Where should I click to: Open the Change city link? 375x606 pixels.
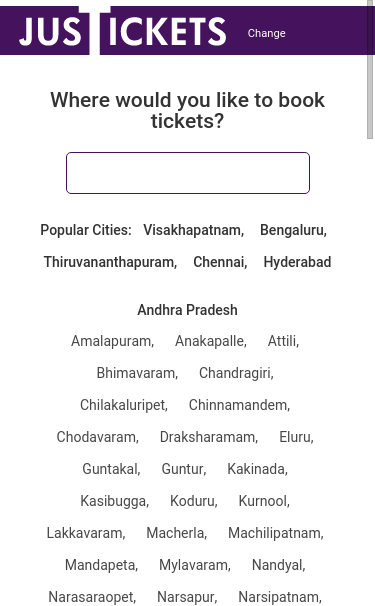(x=266, y=33)
